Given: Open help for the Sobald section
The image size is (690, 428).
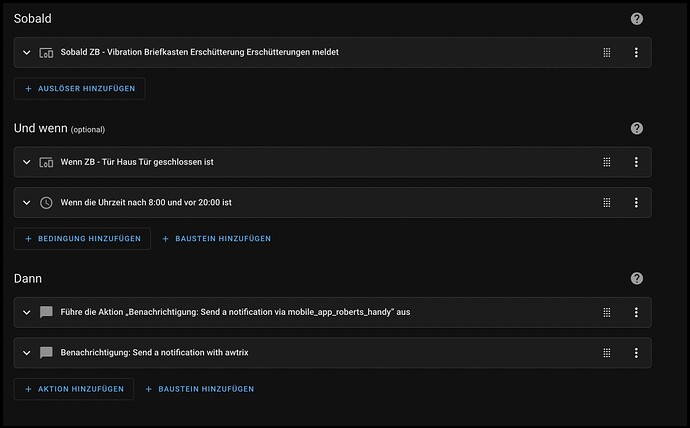Looking at the screenshot, I should [x=637, y=19].
